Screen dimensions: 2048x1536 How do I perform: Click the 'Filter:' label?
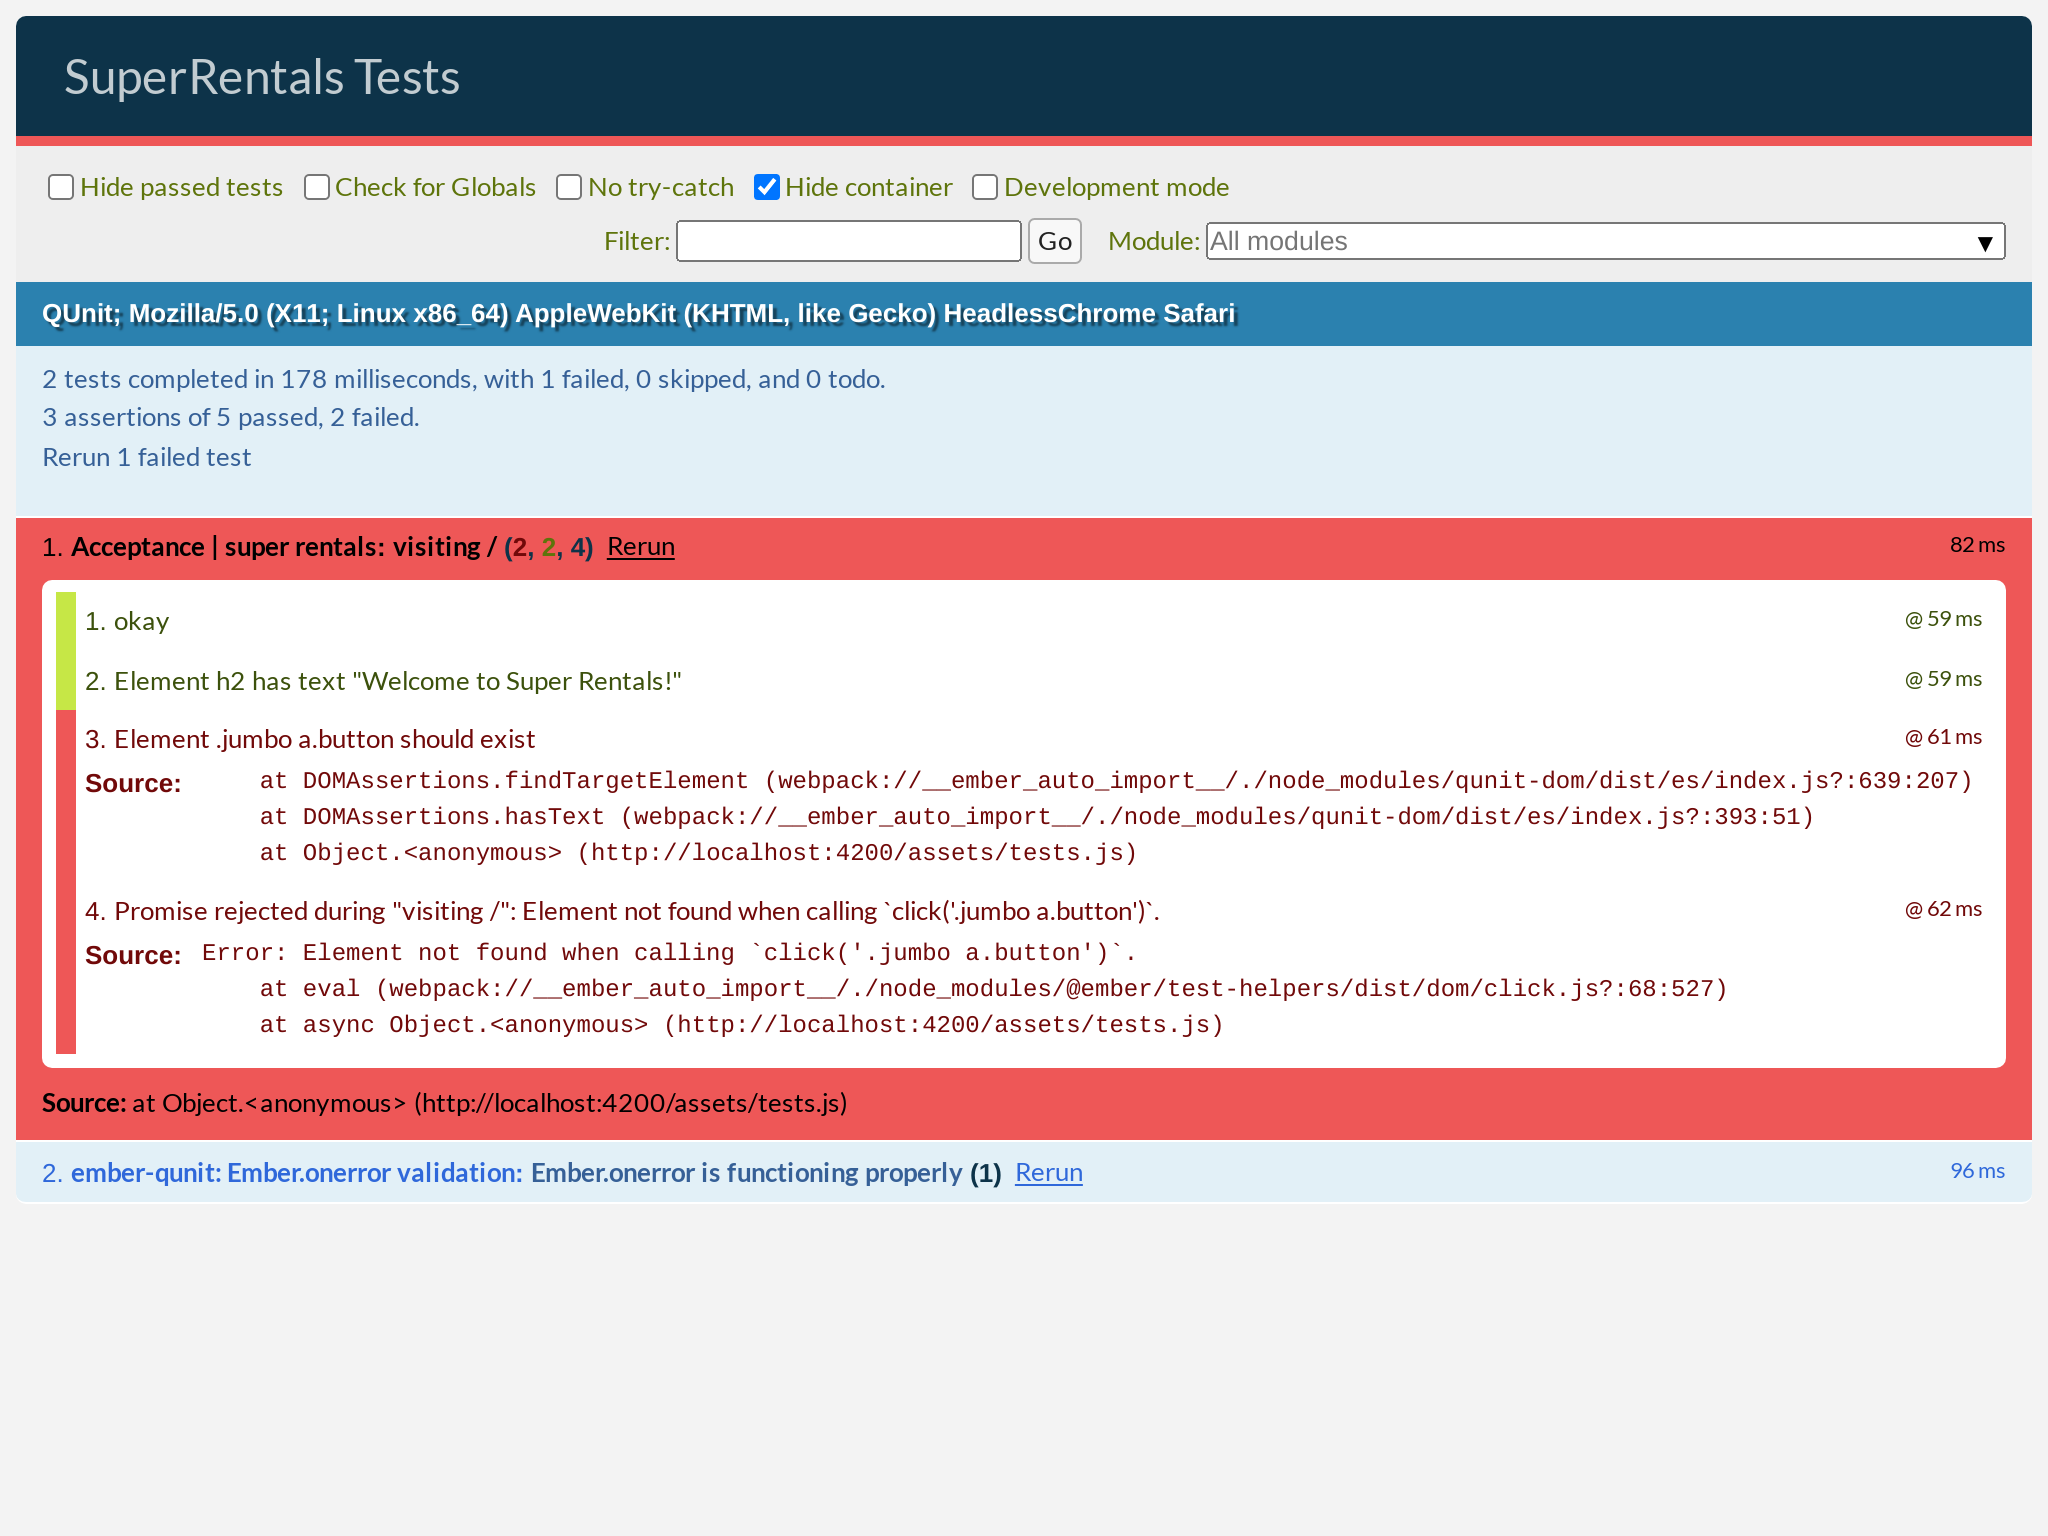click(637, 241)
